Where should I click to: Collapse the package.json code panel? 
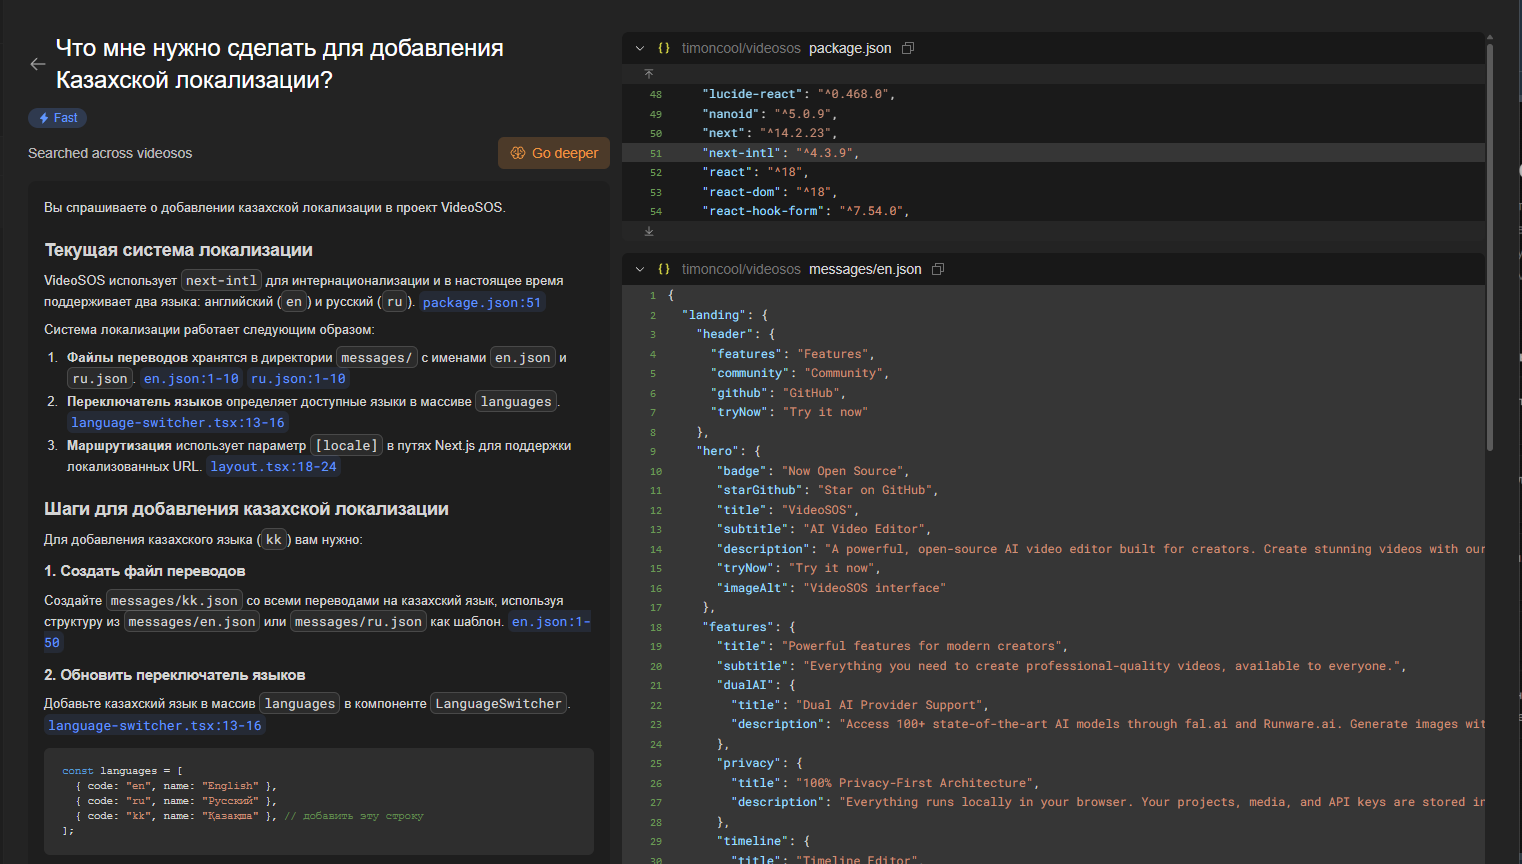(x=640, y=48)
